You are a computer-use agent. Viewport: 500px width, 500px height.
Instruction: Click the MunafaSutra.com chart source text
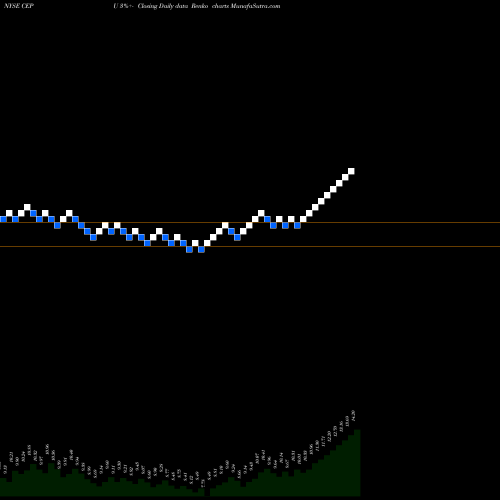point(255,6)
